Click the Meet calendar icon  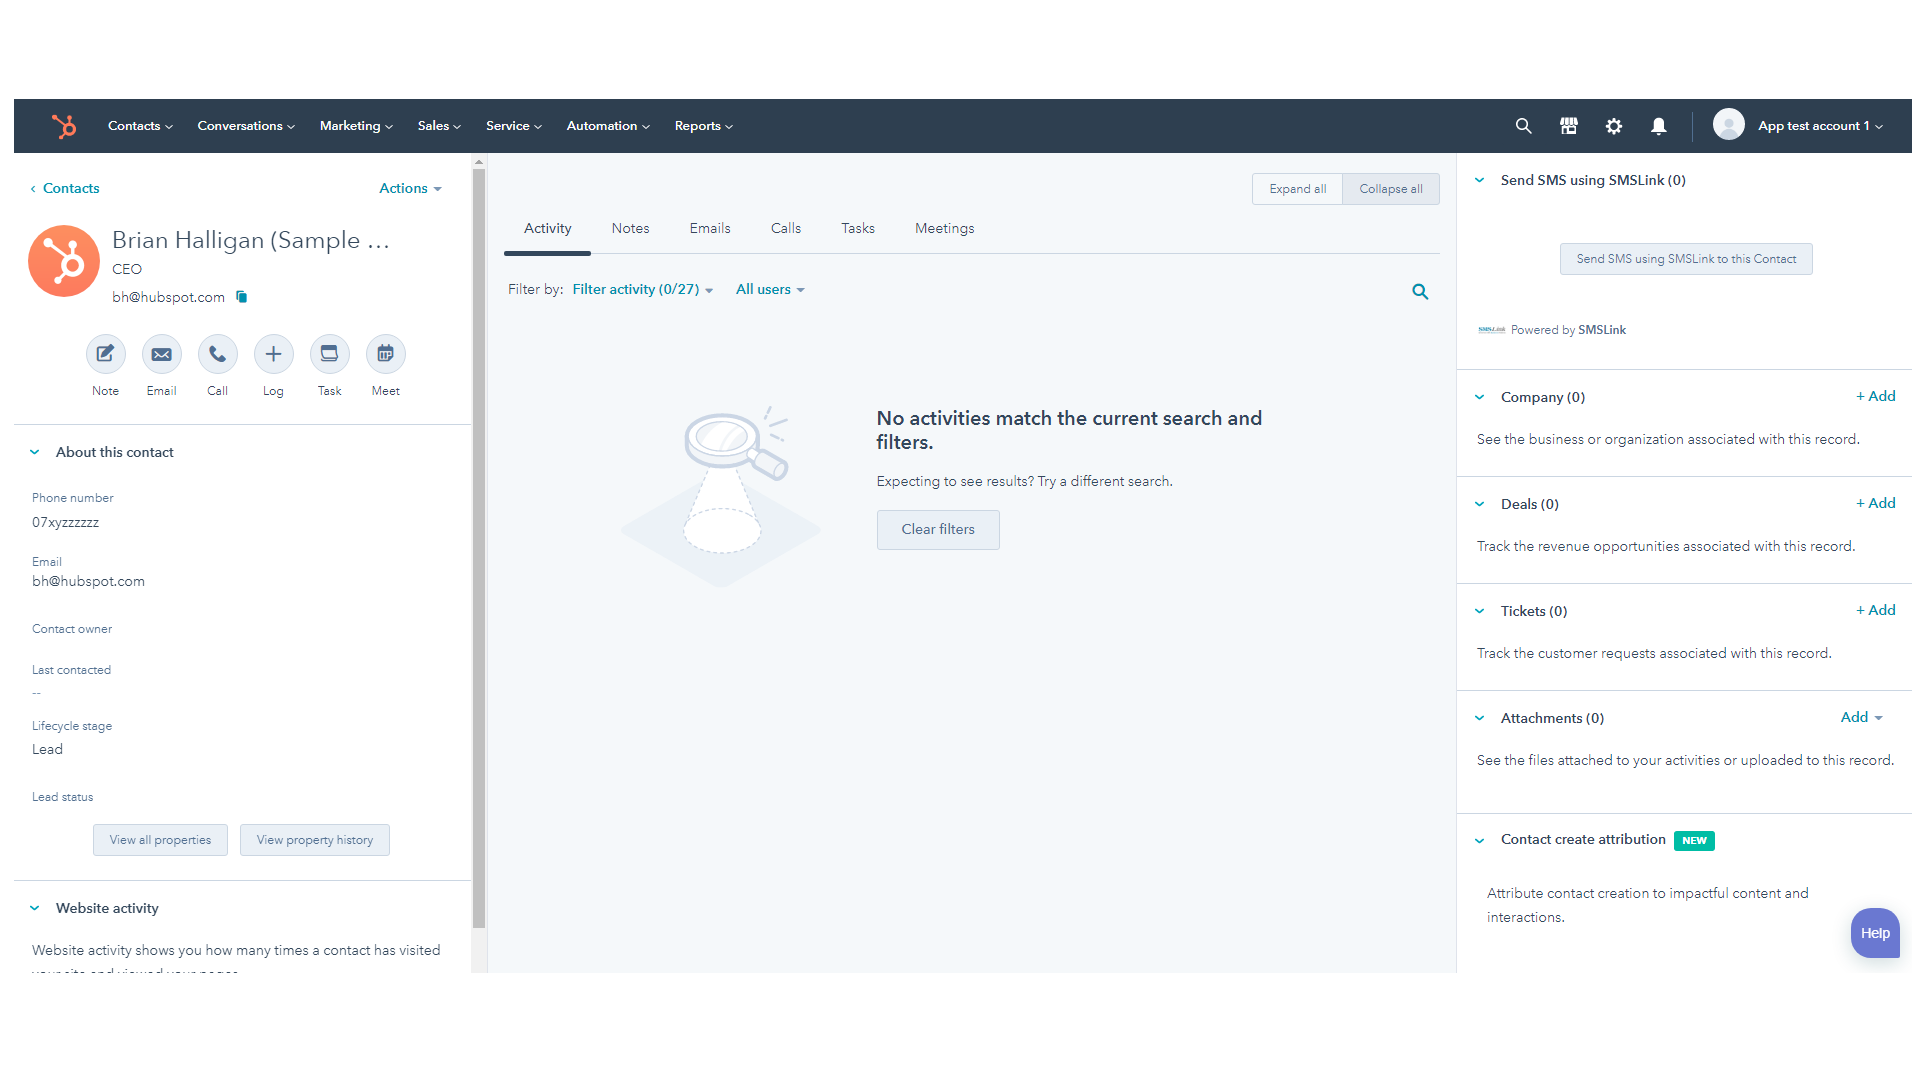point(385,354)
